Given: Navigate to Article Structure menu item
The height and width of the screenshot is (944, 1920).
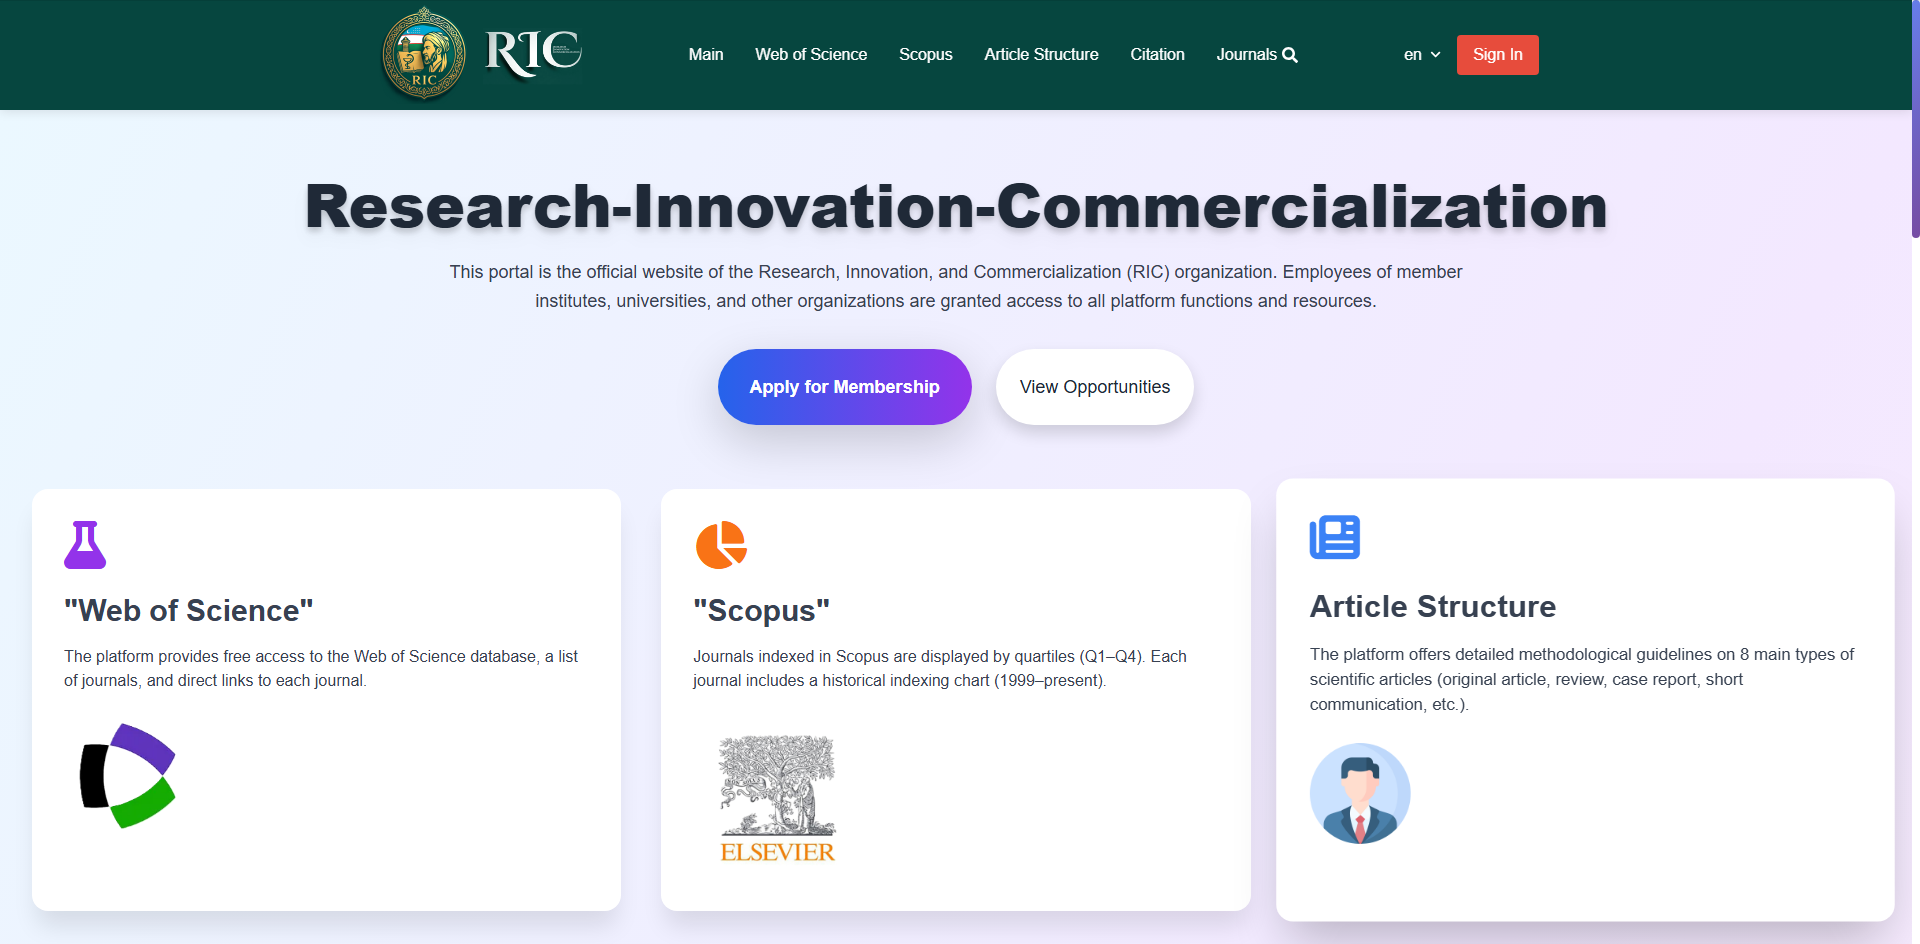Looking at the screenshot, I should (x=1041, y=55).
